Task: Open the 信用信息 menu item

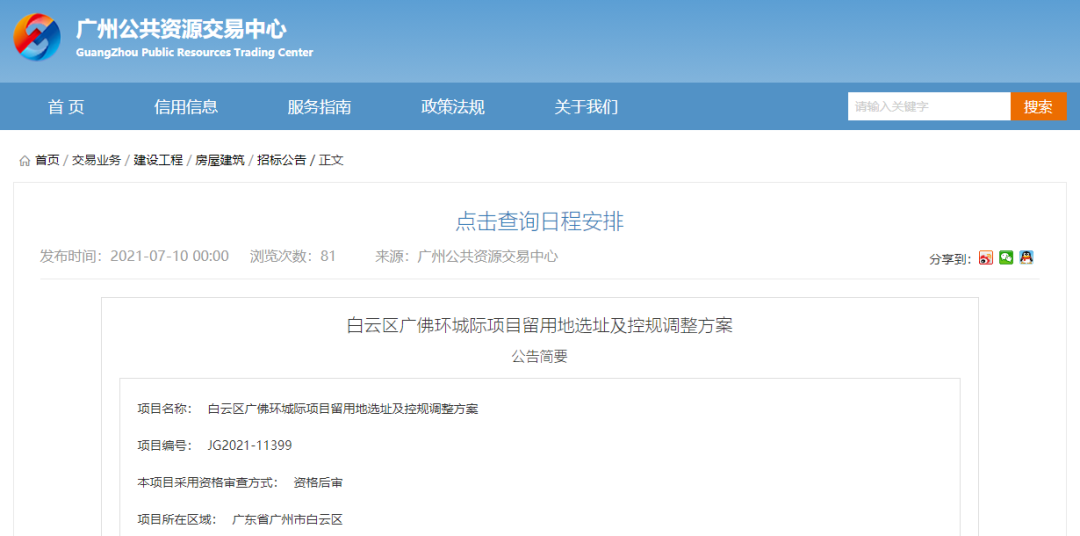Action: pyautogui.click(x=186, y=107)
